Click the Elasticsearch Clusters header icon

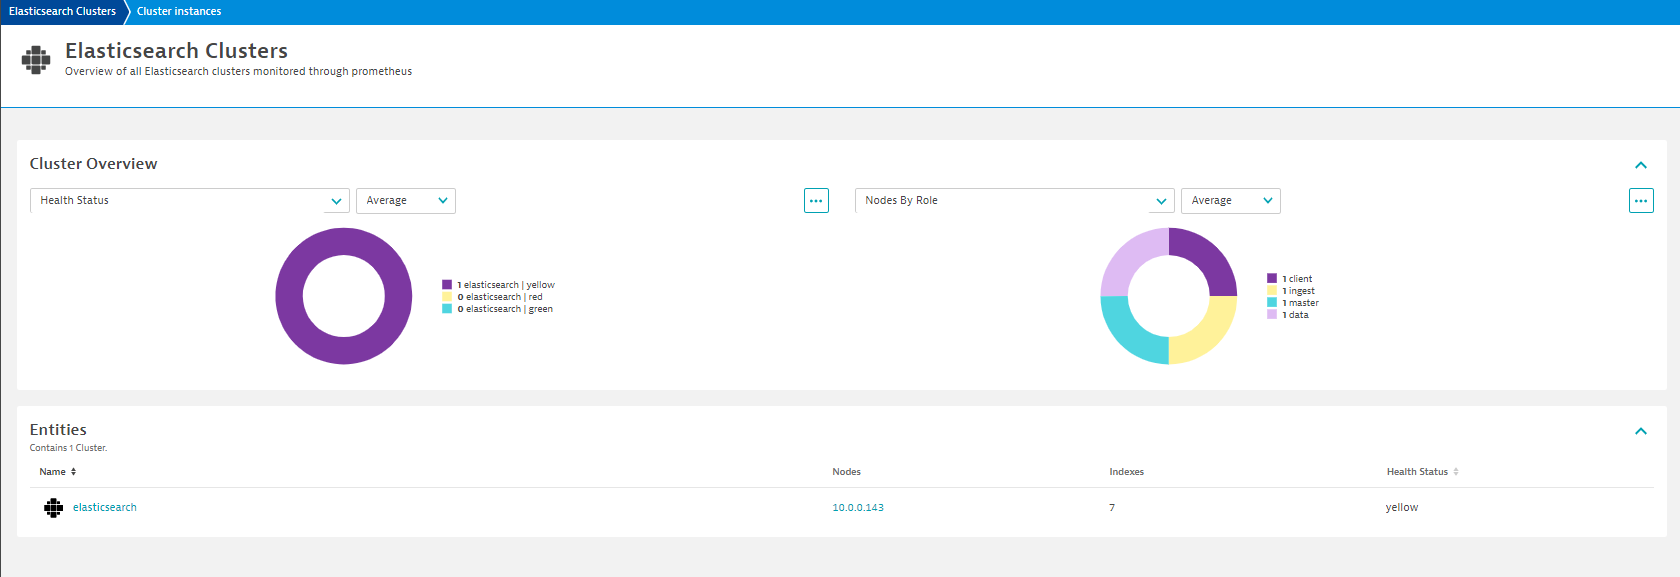point(36,60)
